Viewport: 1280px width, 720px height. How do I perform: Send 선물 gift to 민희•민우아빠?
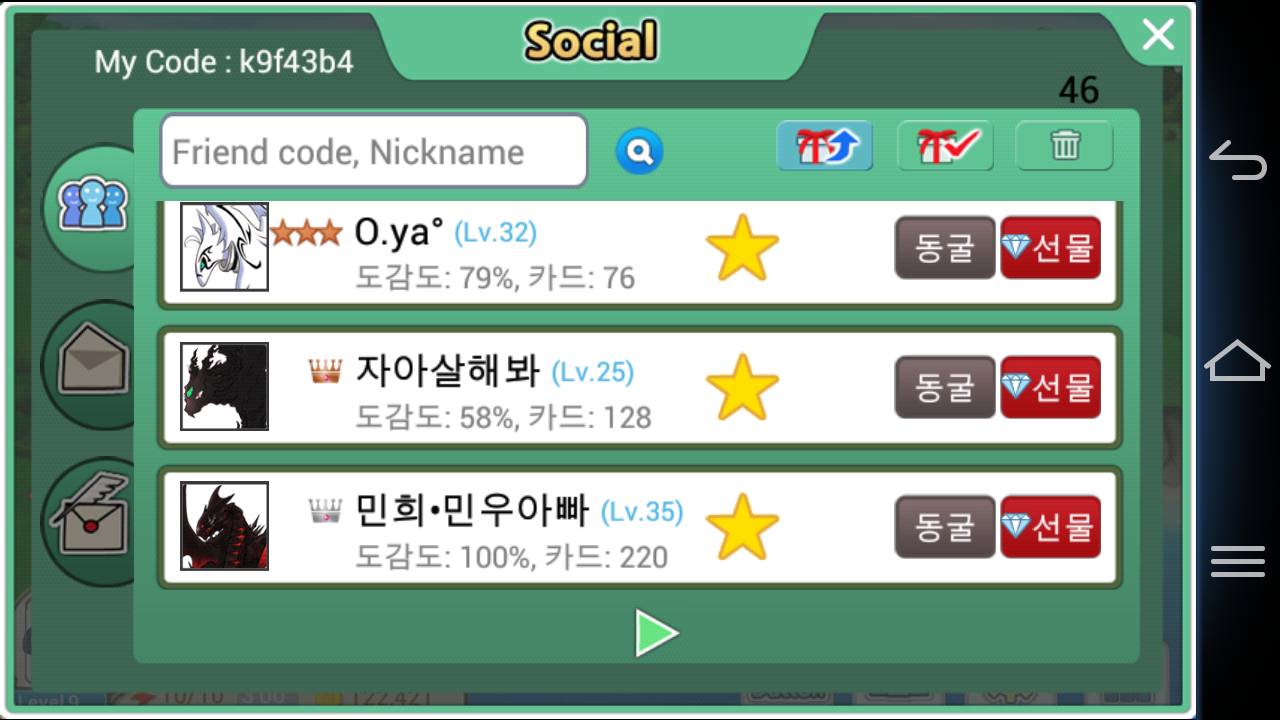click(x=1051, y=527)
